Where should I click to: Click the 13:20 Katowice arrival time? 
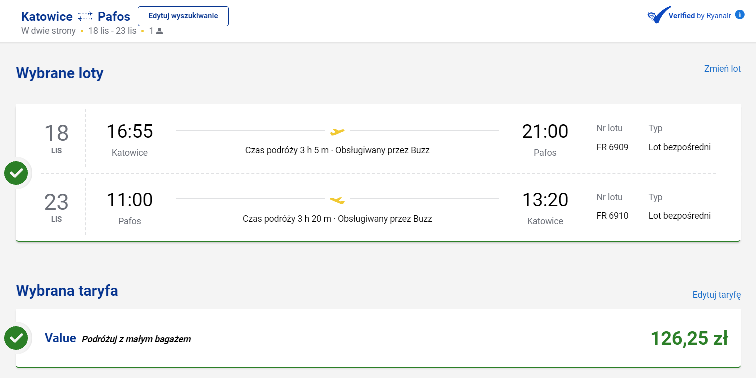[545, 200]
